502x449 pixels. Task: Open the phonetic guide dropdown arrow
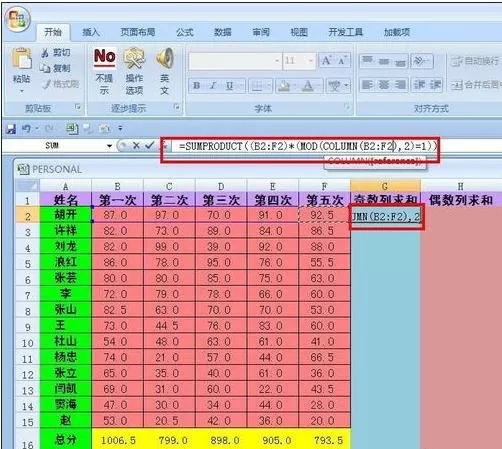(346, 86)
